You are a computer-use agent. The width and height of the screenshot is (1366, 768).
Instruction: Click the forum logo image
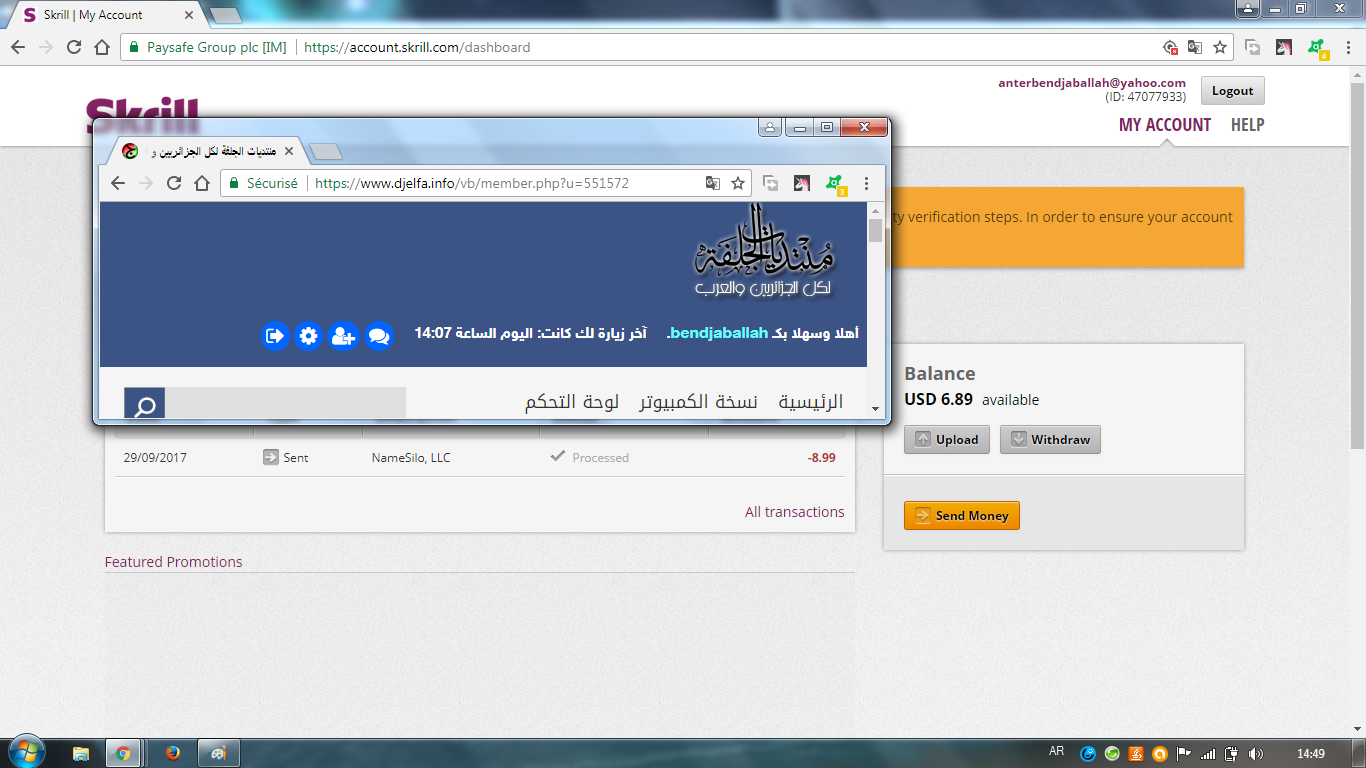pos(765,250)
